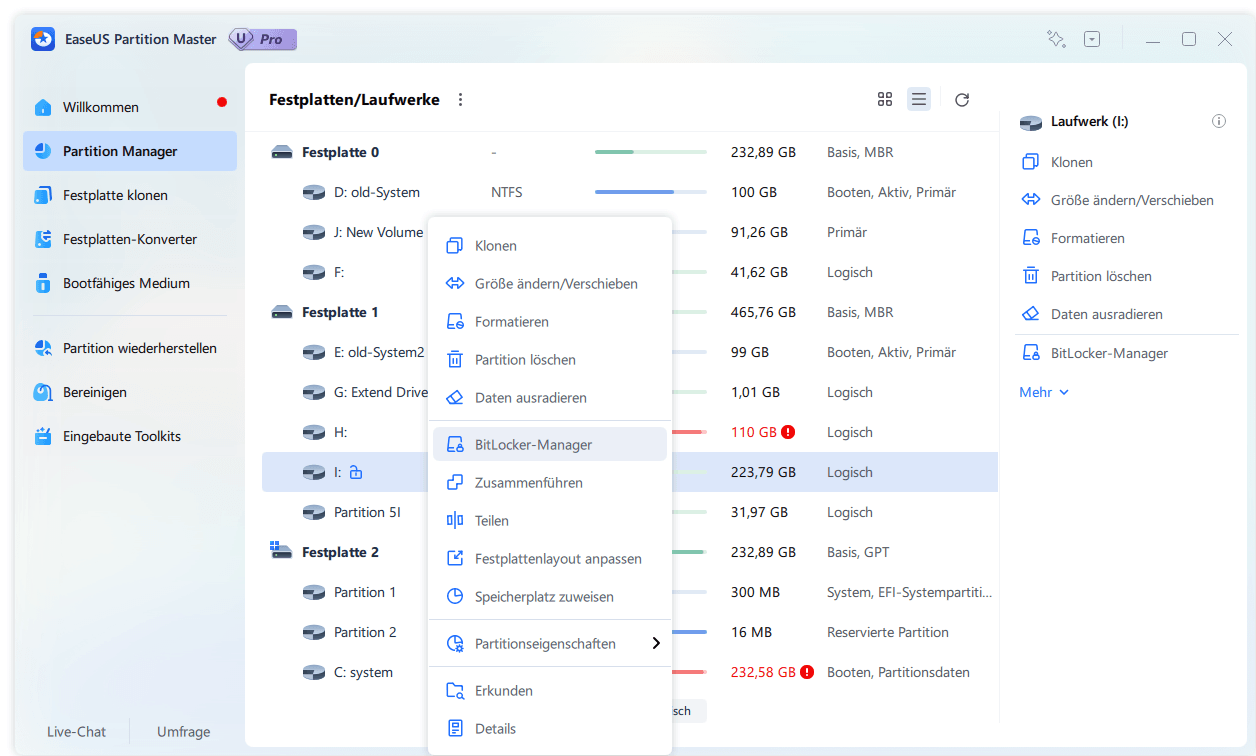Viewport: 1256px width, 756px height.
Task: Expand the Partitionseigenschaften submenu
Action: tap(550, 644)
